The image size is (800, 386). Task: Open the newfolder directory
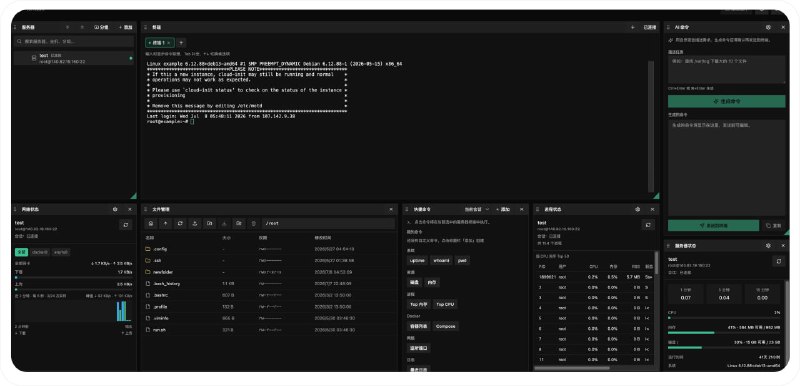coord(270,272)
